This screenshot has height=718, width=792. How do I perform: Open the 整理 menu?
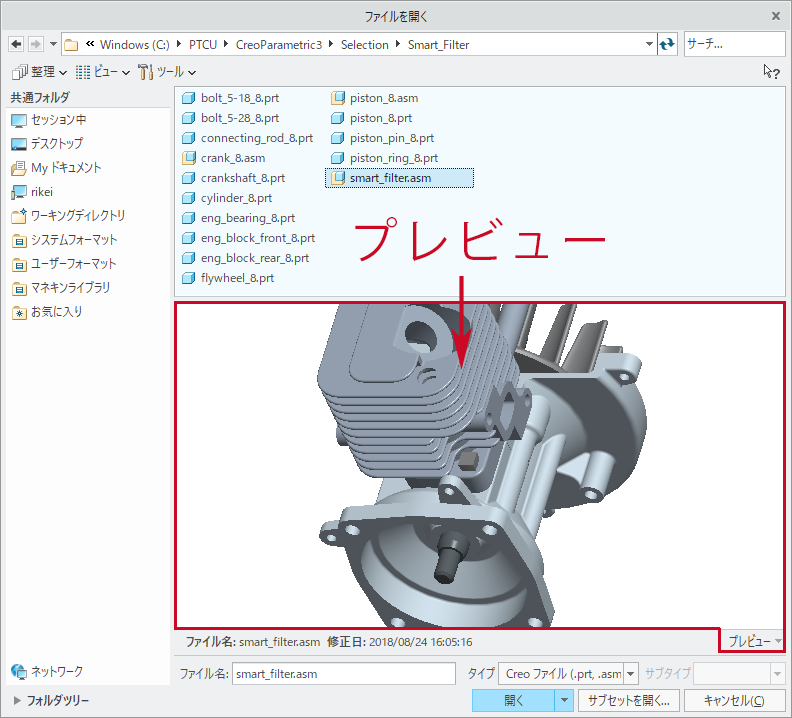tap(40, 72)
